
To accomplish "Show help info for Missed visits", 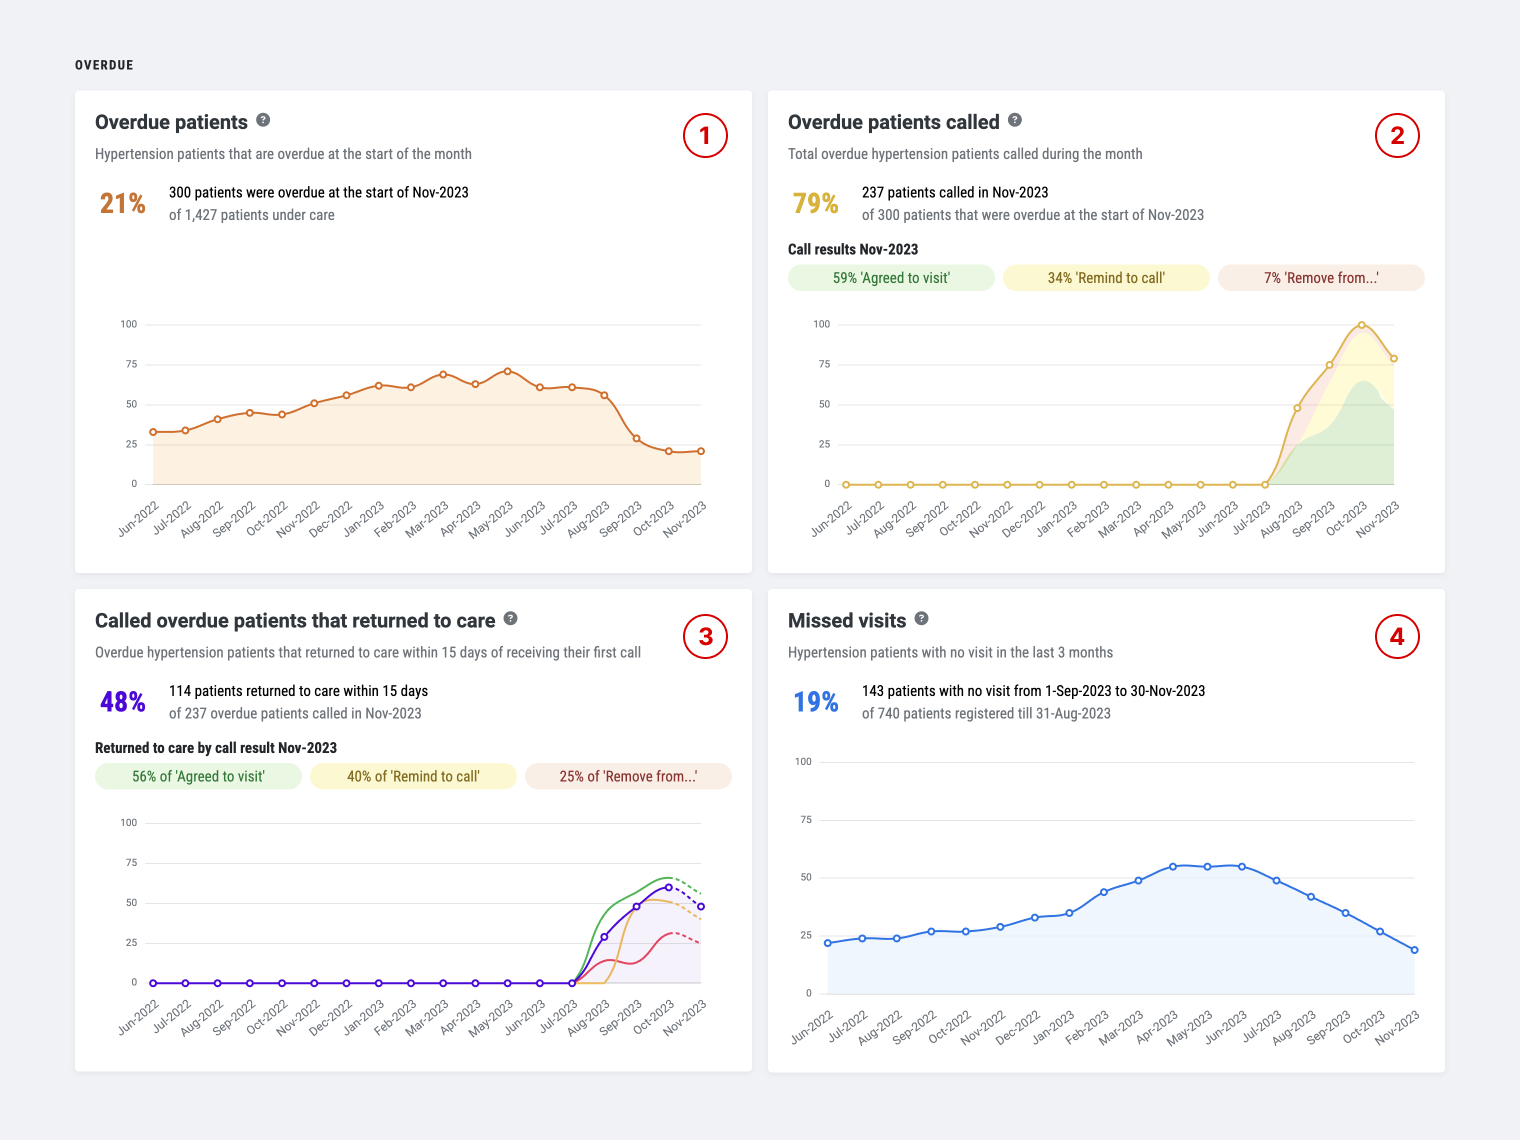I will [922, 618].
